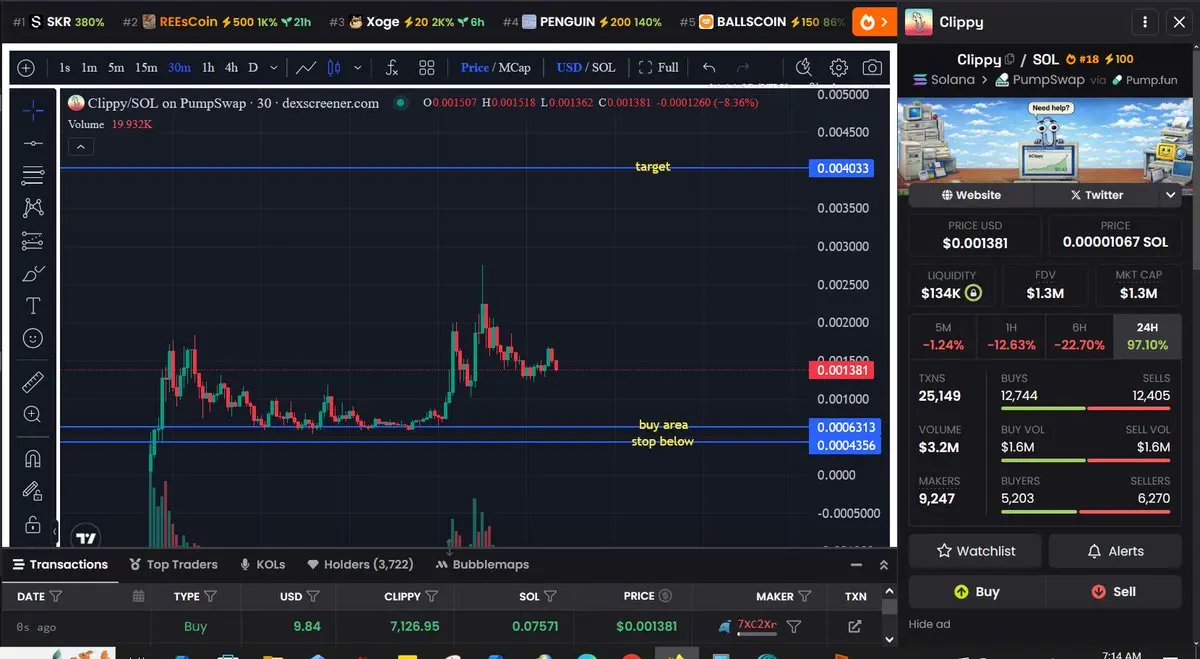
Task: Add Clippy to Watchlist
Action: click(x=975, y=551)
